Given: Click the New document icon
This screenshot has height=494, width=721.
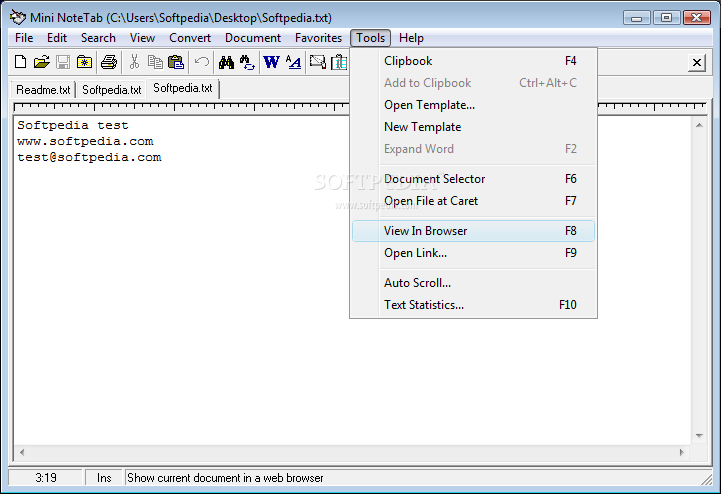Looking at the screenshot, I should coord(20,62).
